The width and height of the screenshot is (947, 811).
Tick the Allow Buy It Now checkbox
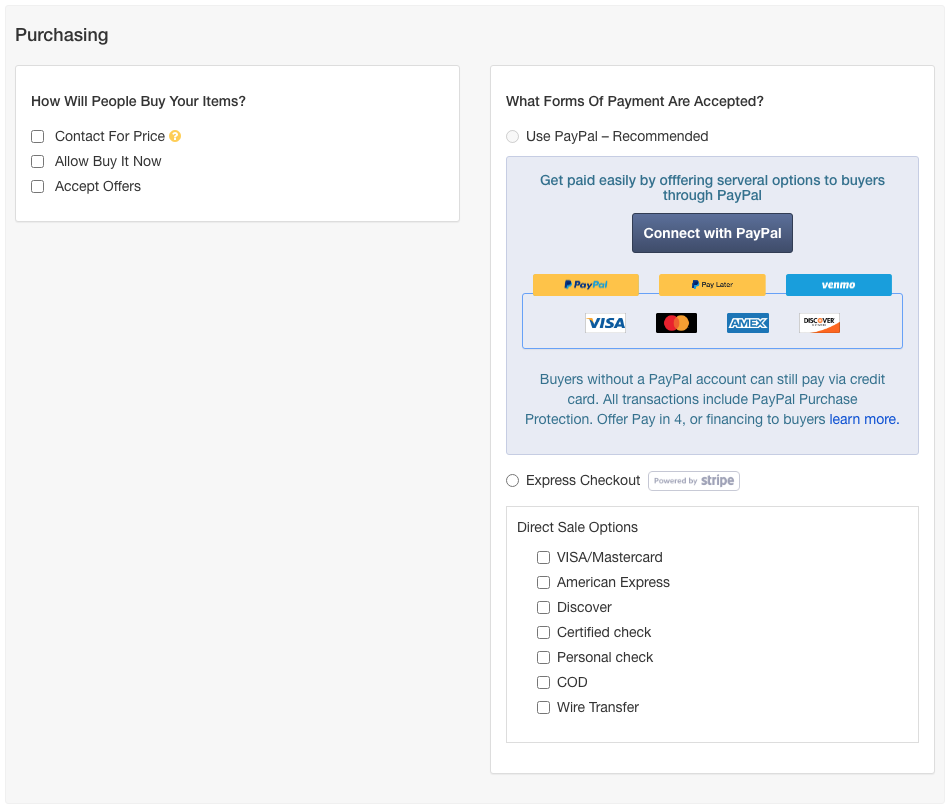click(x=37, y=161)
